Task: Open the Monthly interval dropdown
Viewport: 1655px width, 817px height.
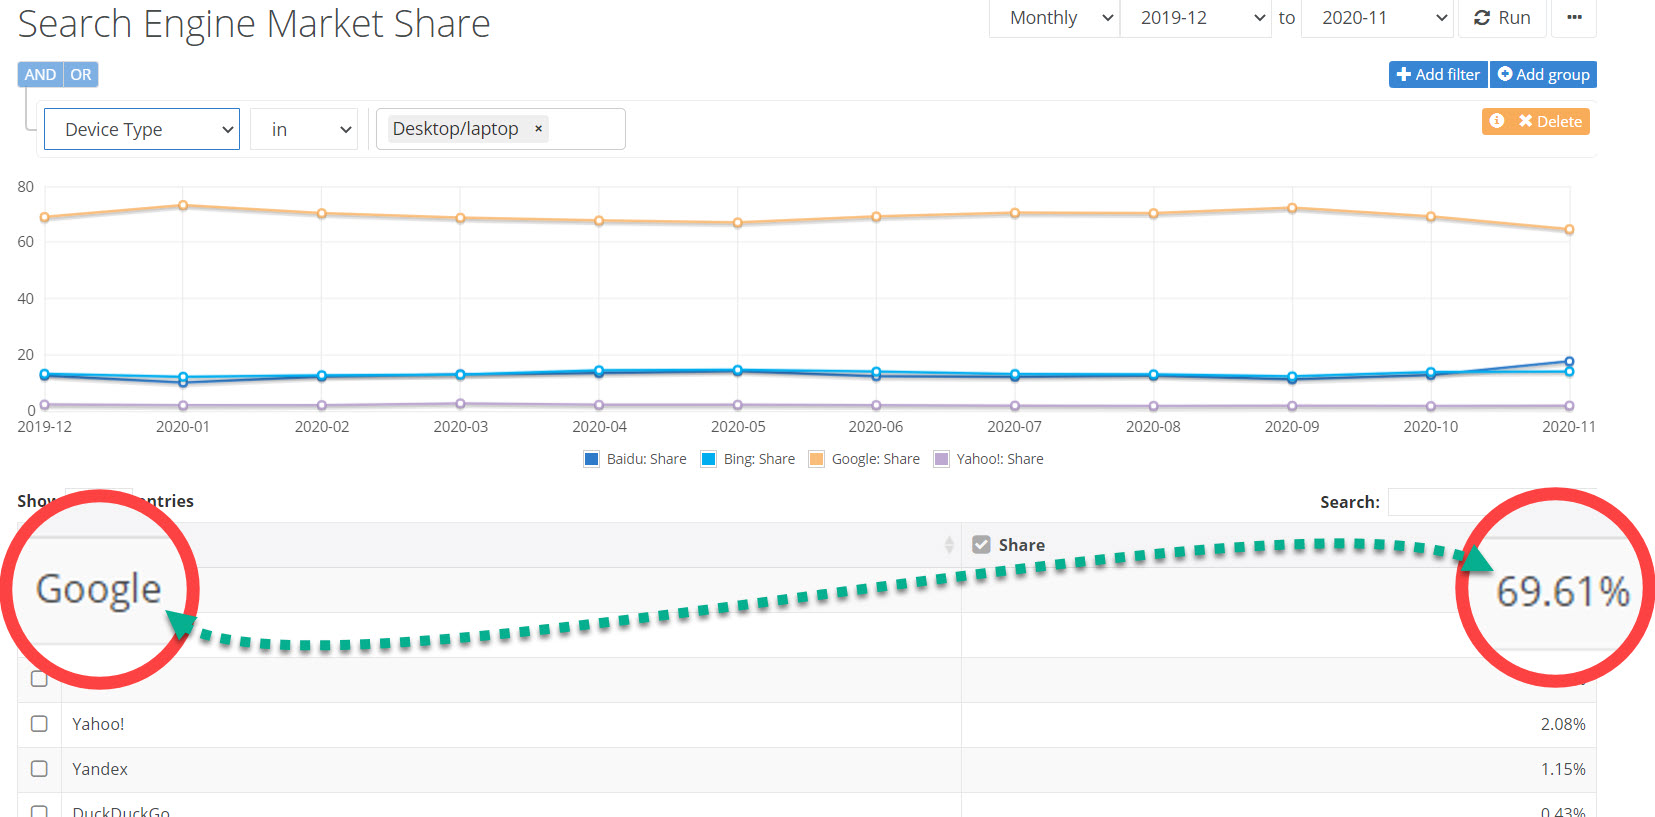Action: [1055, 18]
